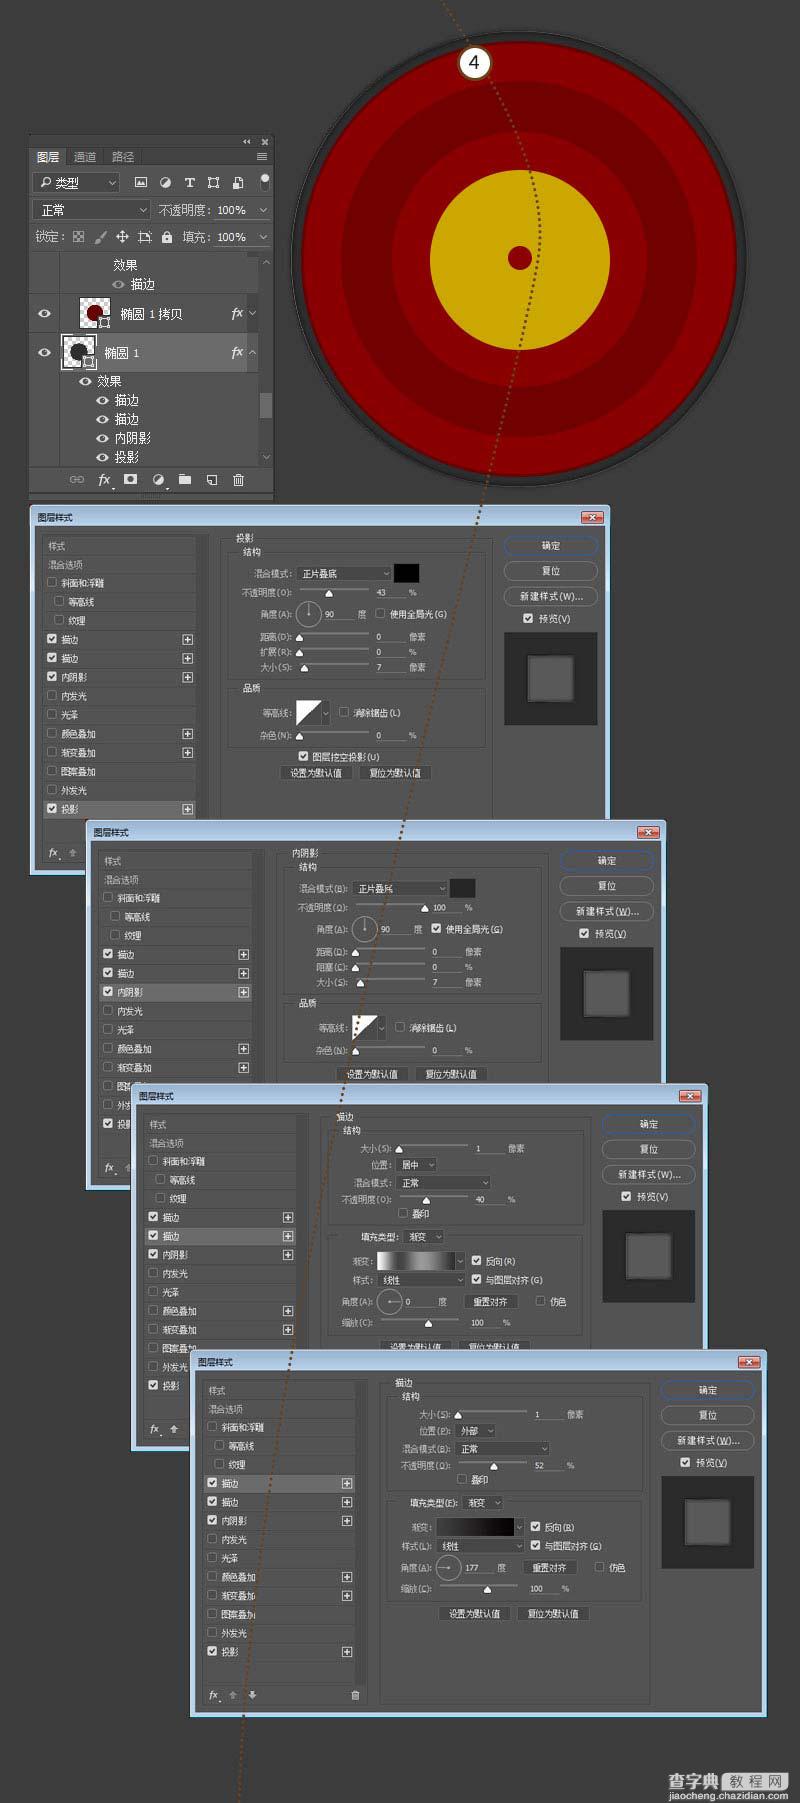Open 不透明度 dropdown arrow in Layers panel
Screen dimensions: 800x1803
tap(263, 210)
